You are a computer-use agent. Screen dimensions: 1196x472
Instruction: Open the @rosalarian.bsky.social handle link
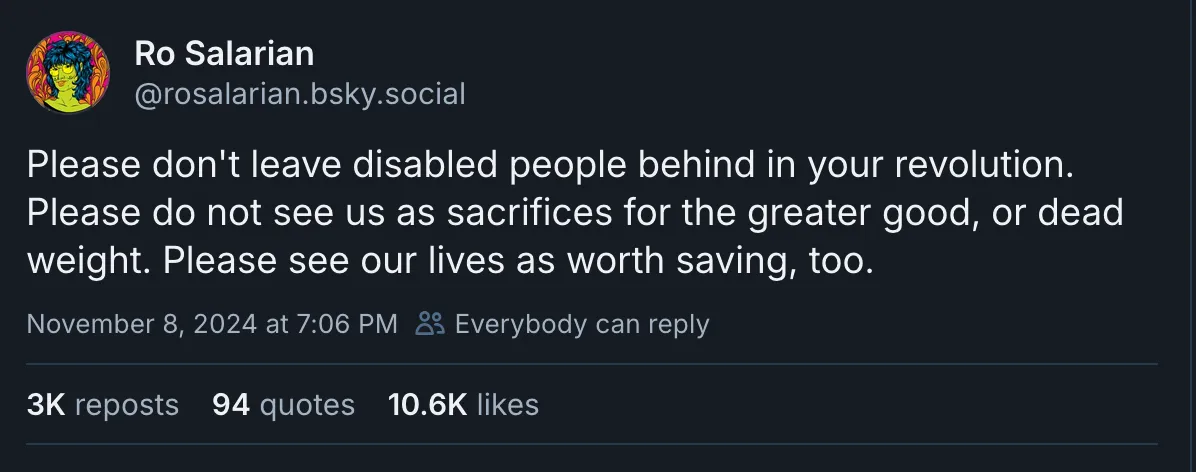coord(299,94)
